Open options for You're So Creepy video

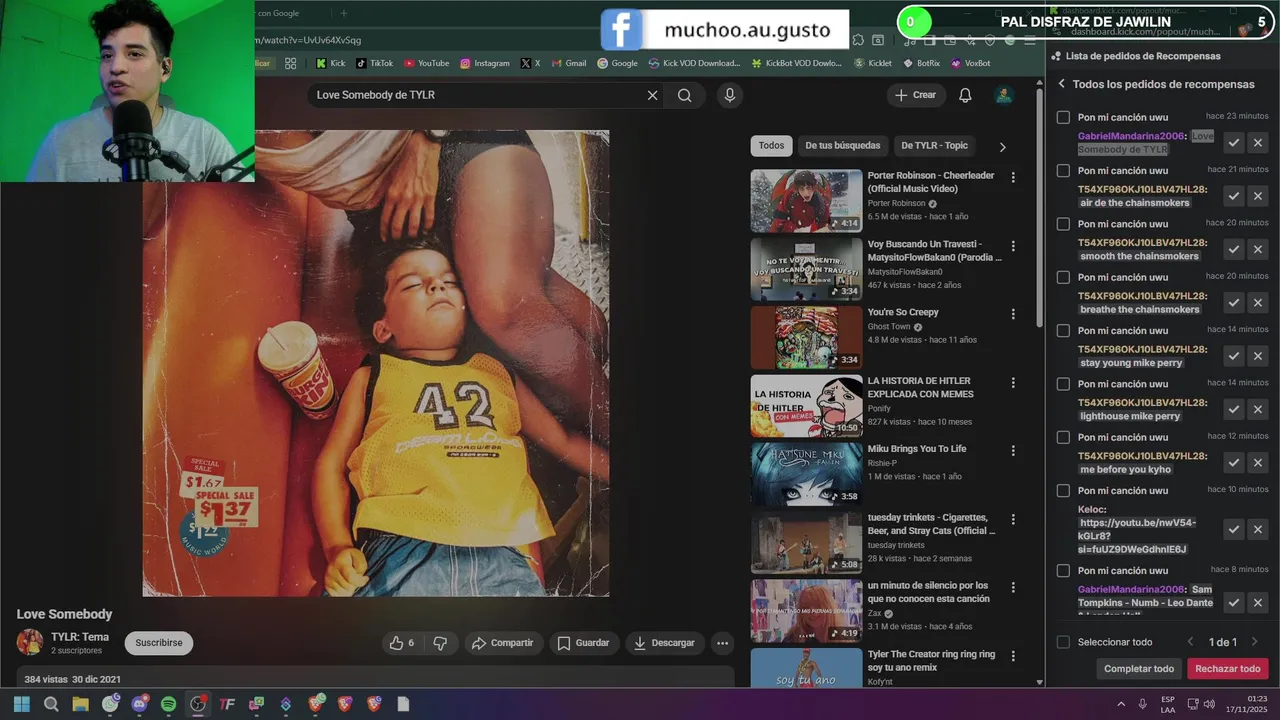click(x=1013, y=314)
